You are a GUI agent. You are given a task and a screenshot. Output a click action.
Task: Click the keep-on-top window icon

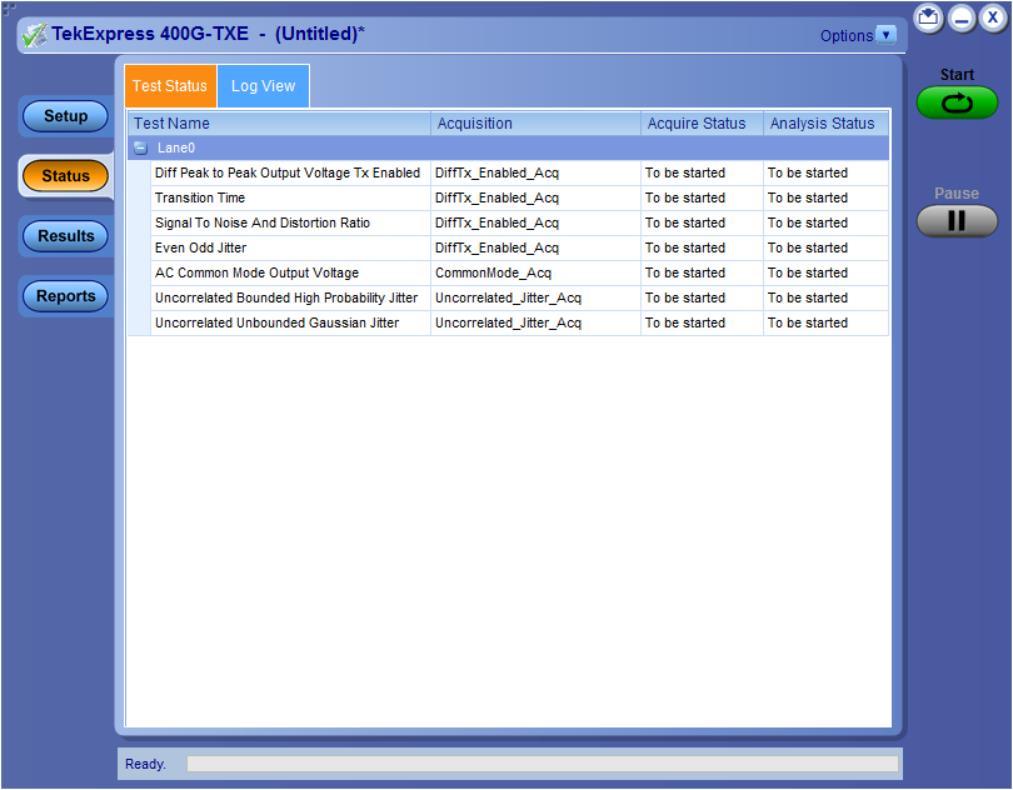click(x=927, y=17)
